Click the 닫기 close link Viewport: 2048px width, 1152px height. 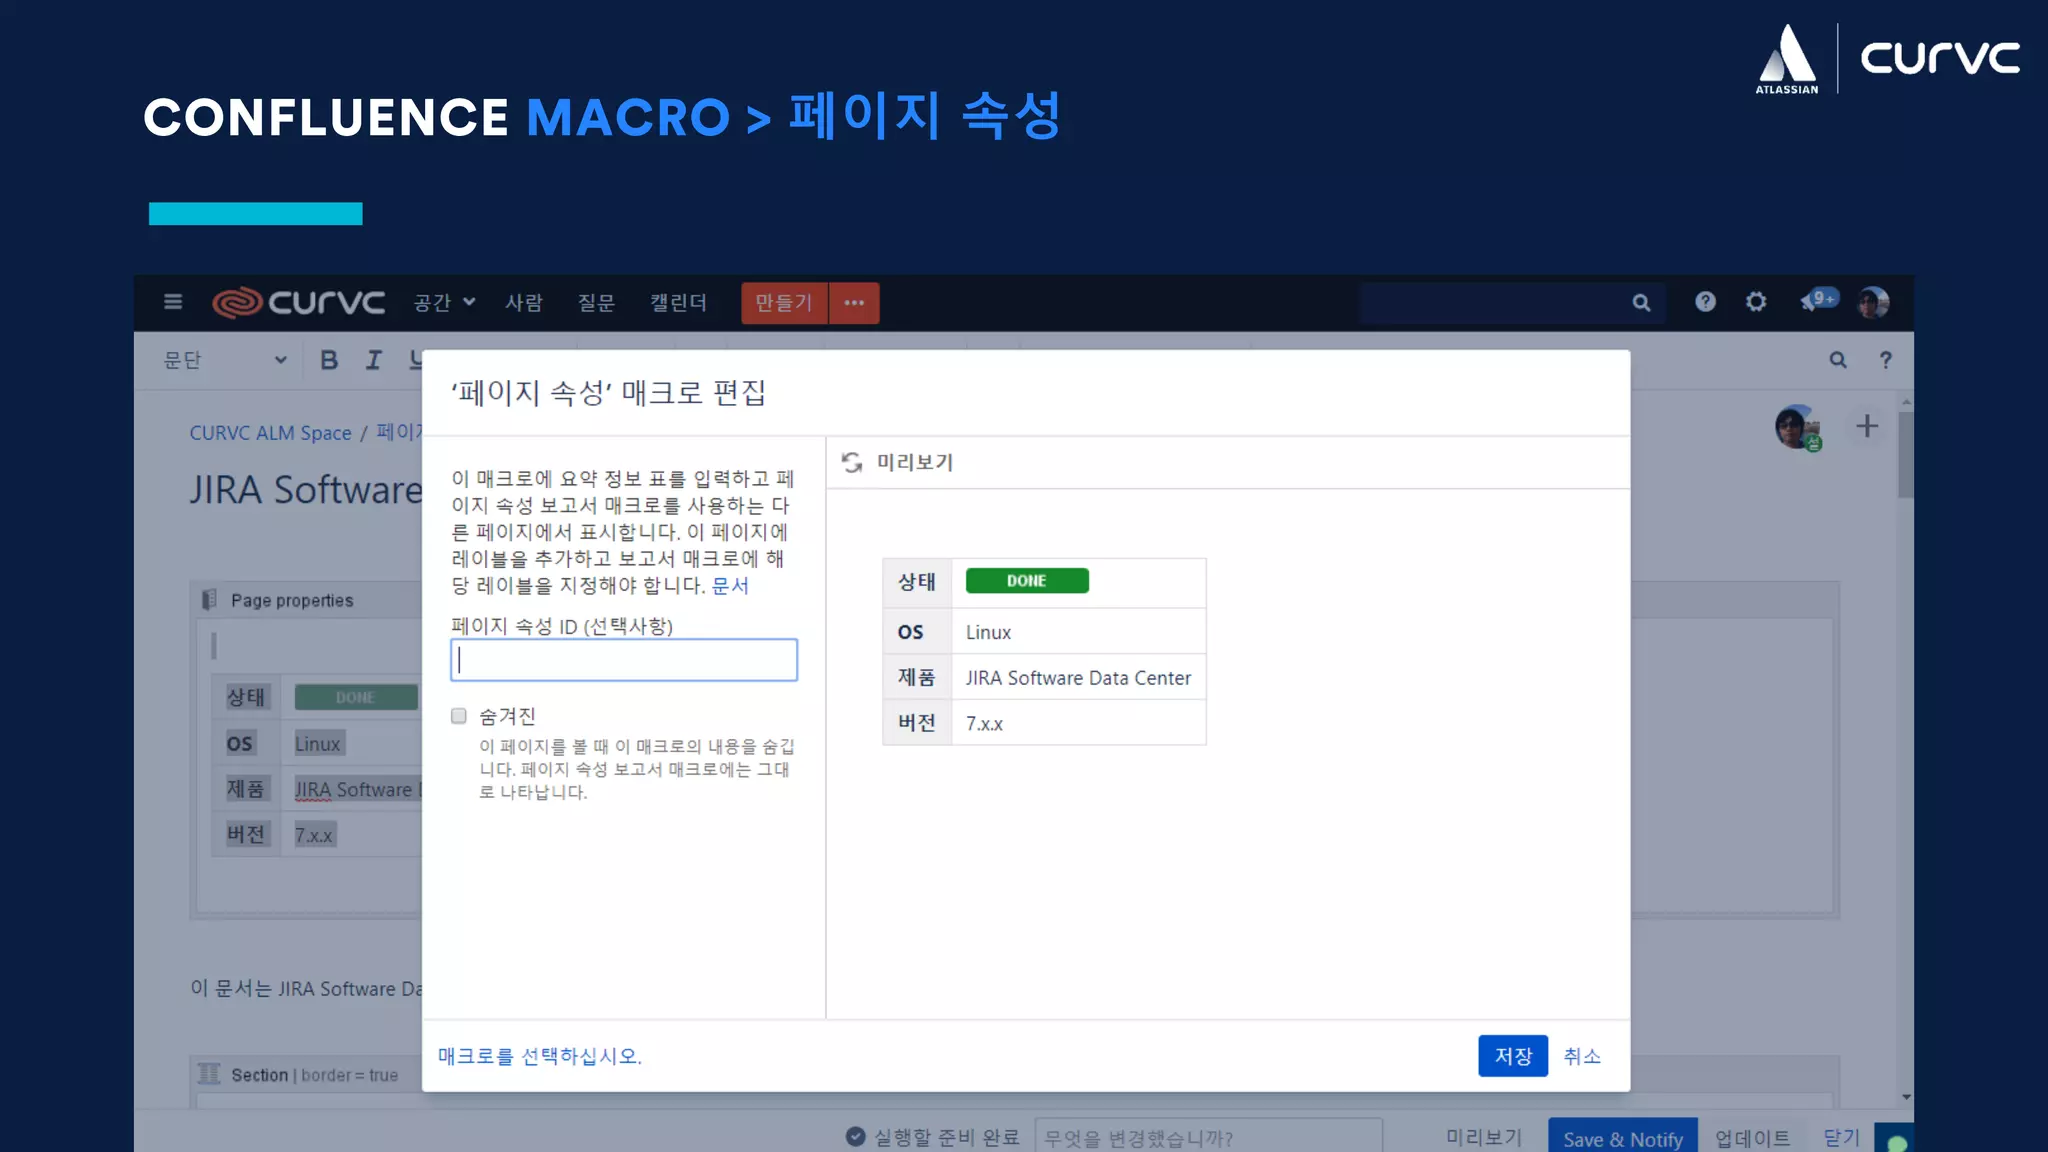click(1841, 1138)
